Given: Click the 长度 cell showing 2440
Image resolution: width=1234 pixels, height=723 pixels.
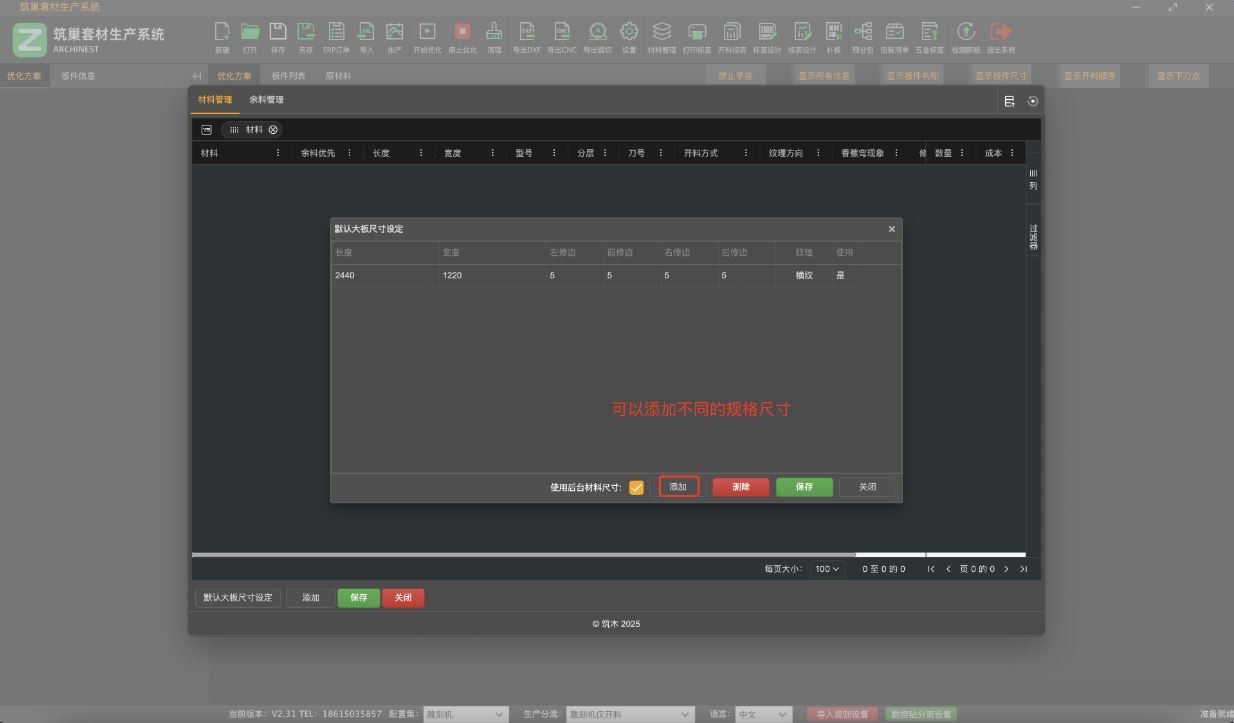Looking at the screenshot, I should (384, 275).
